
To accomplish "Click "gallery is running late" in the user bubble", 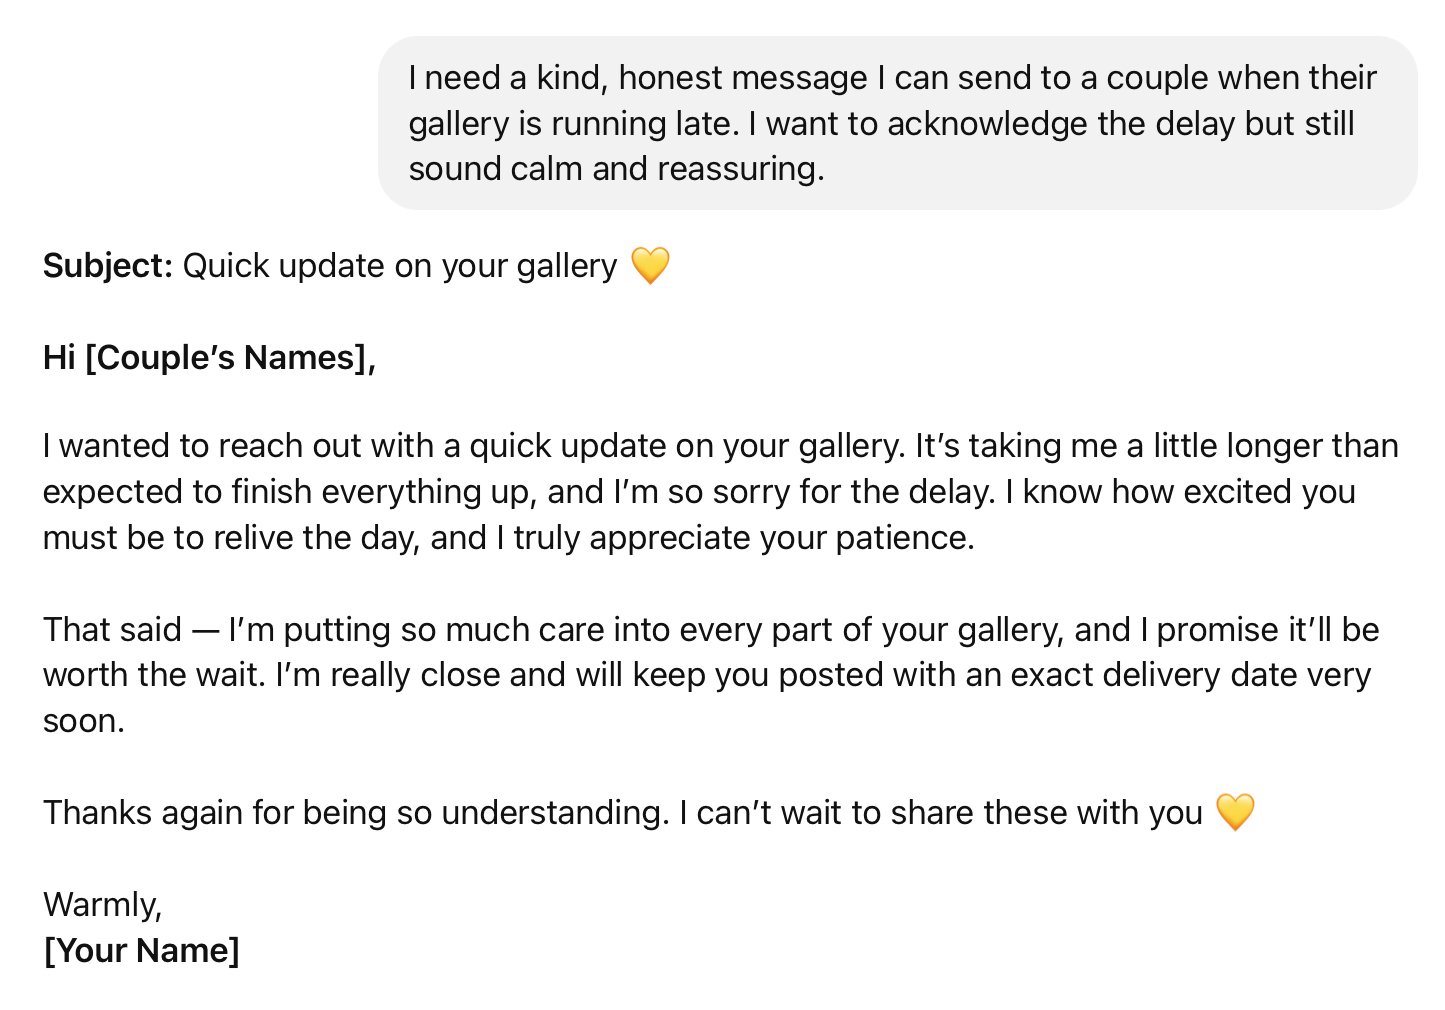I will 573,124.
